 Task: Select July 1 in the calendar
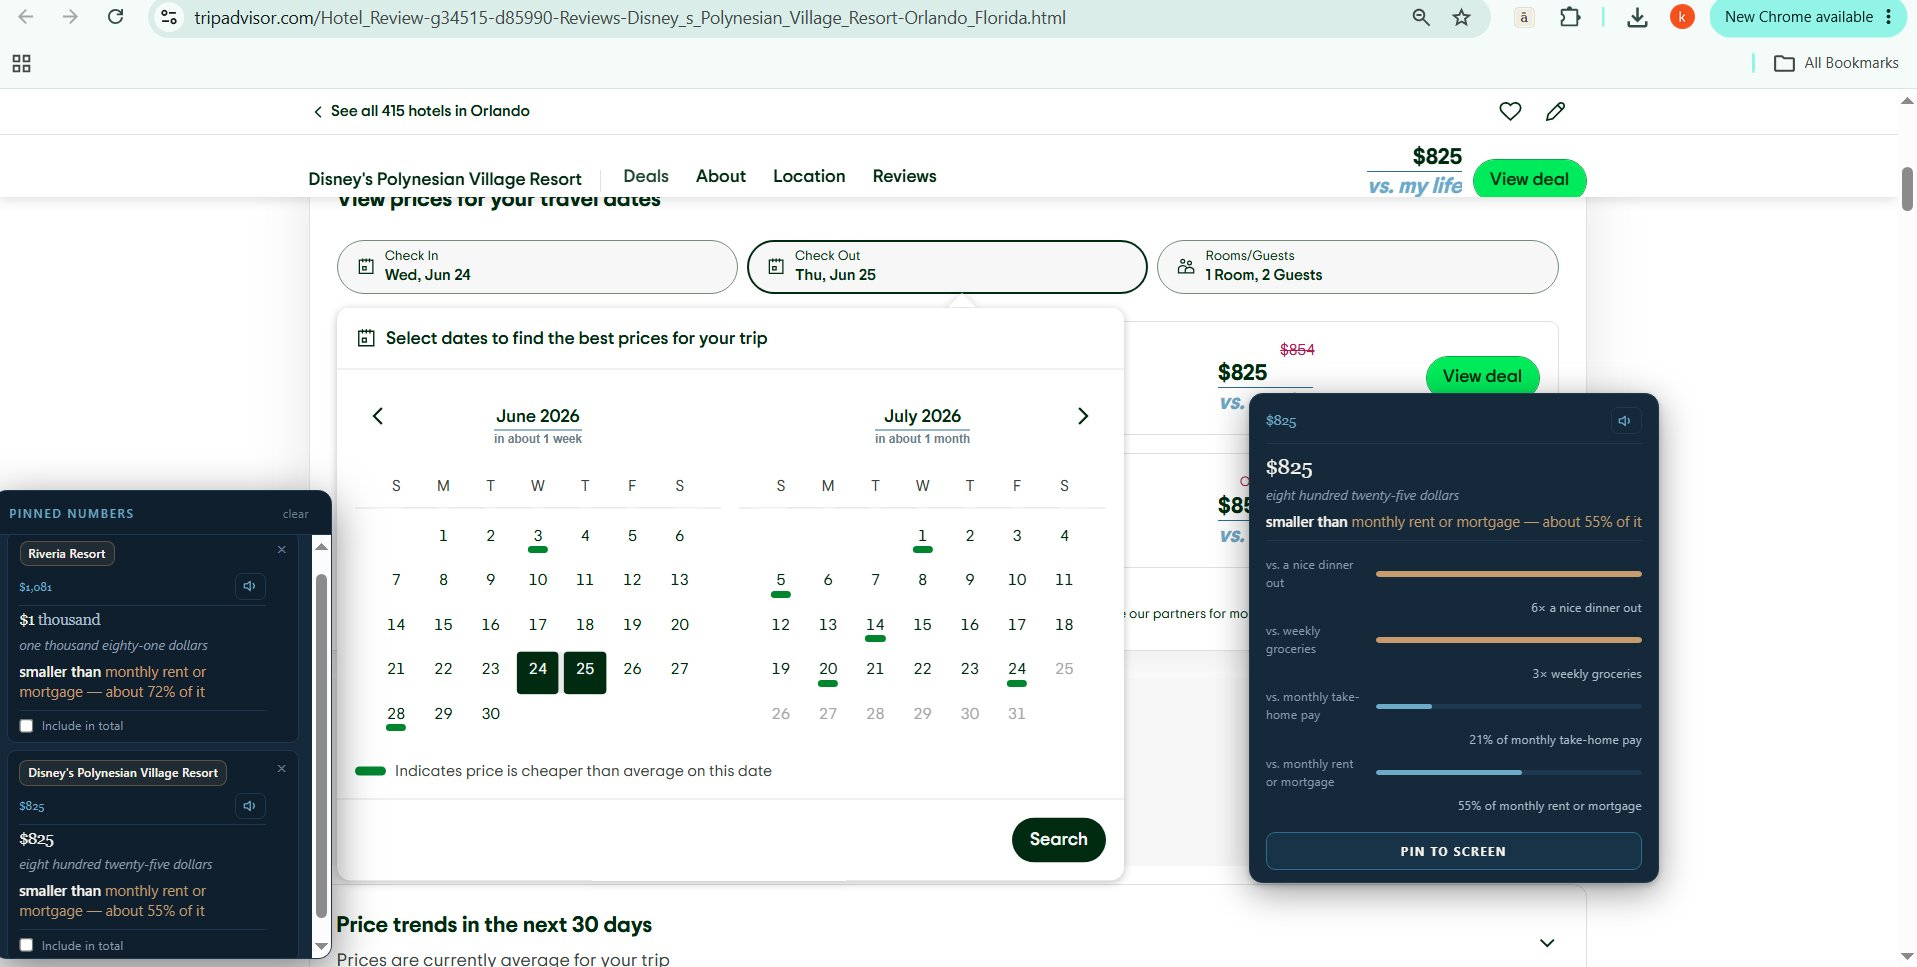922,537
